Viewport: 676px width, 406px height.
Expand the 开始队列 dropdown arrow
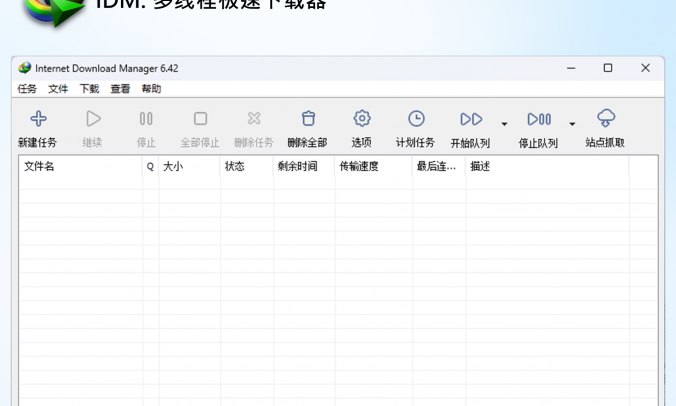(504, 124)
